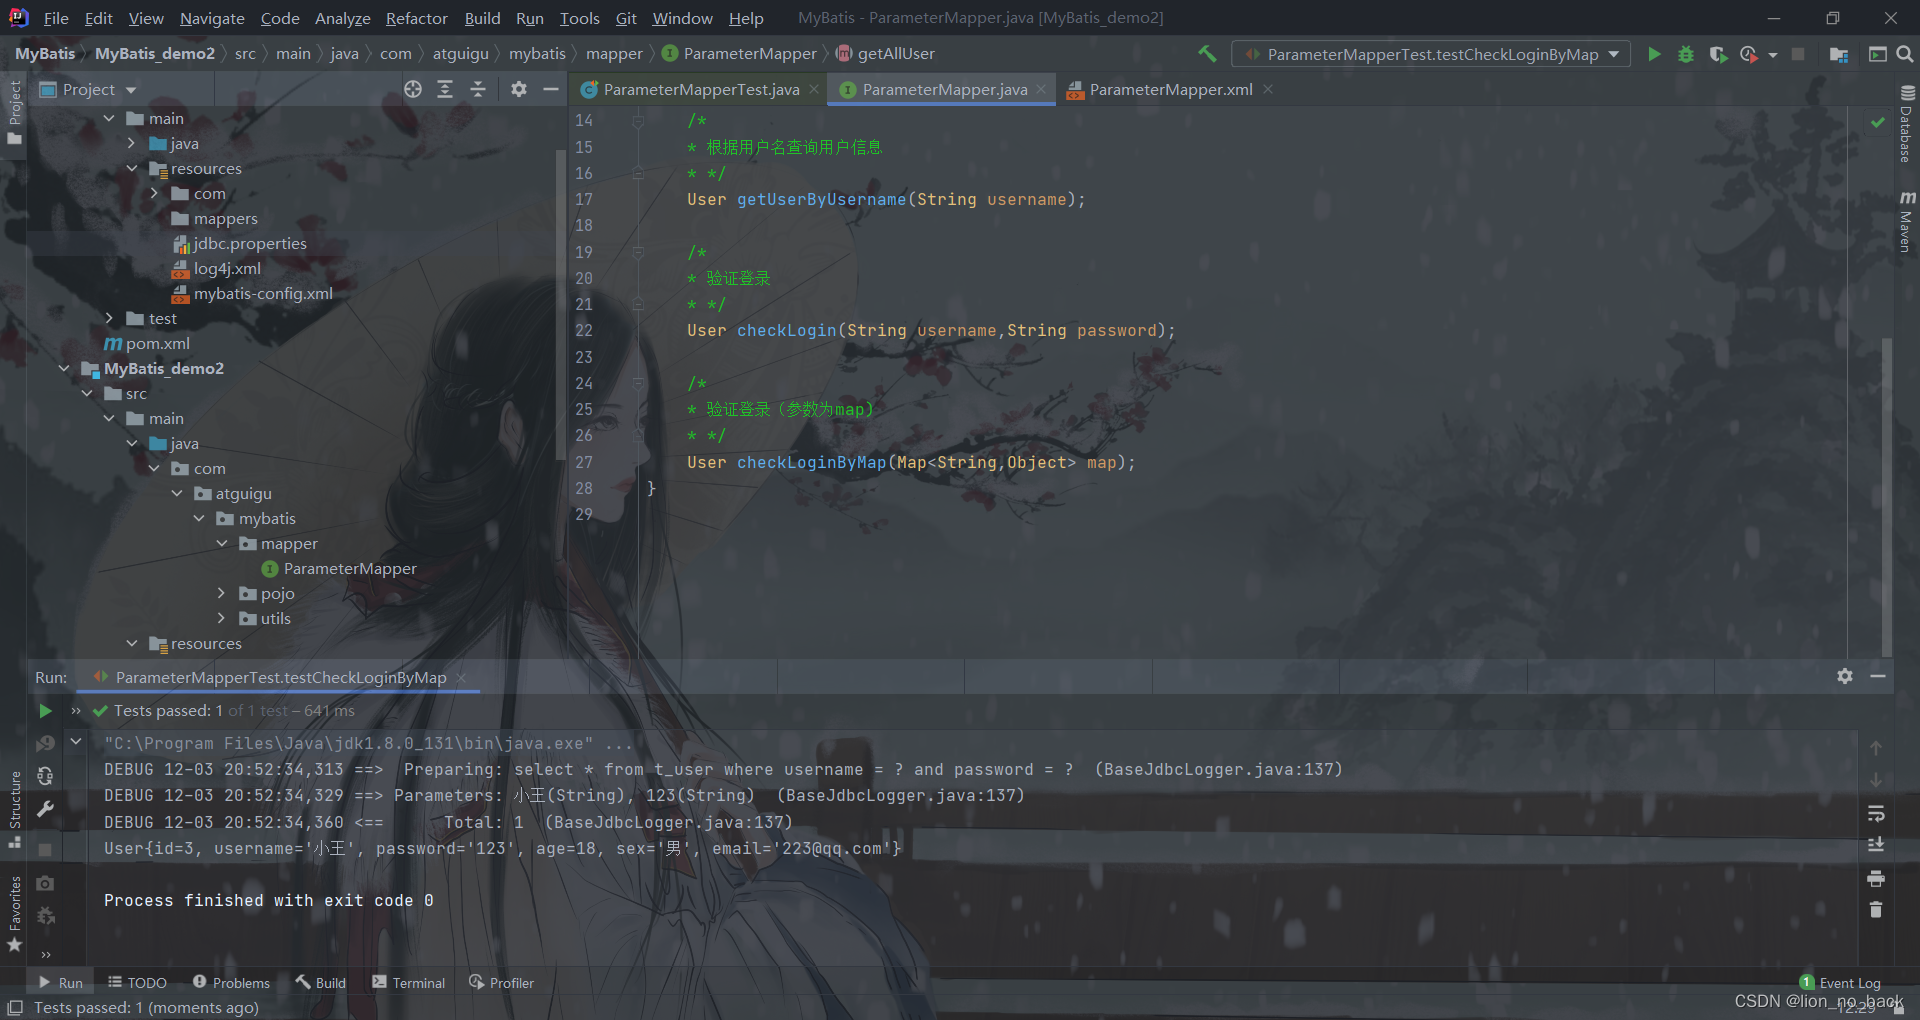Open the Git menu
This screenshot has width=1920, height=1020.
(x=626, y=18)
